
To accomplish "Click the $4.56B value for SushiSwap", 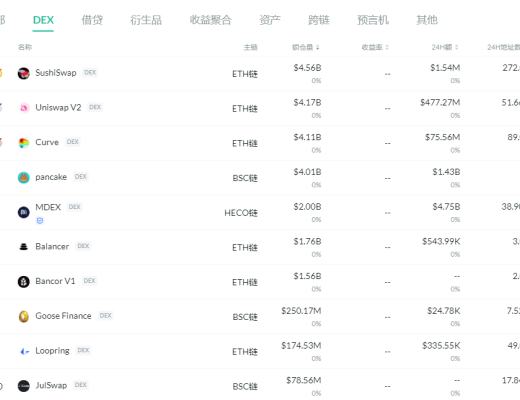I will (307, 68).
